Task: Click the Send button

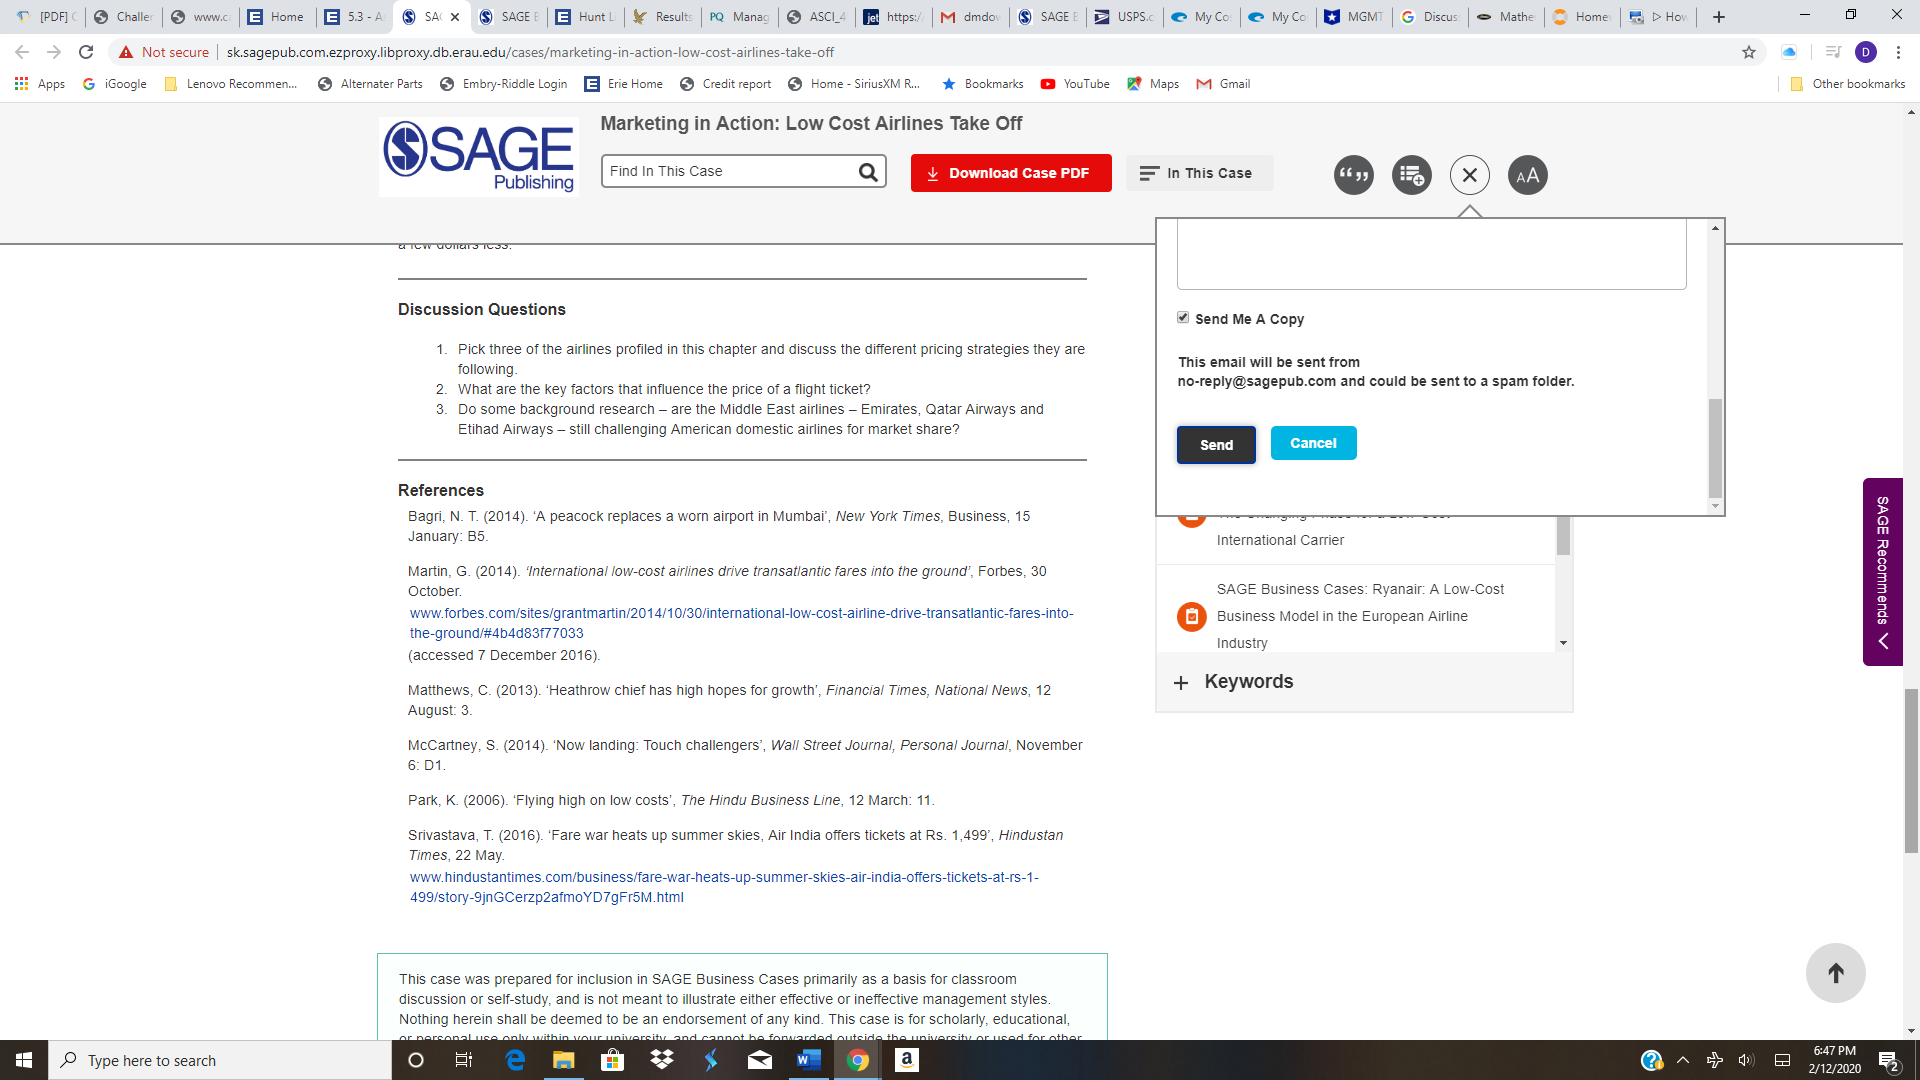Action: 1216,445
